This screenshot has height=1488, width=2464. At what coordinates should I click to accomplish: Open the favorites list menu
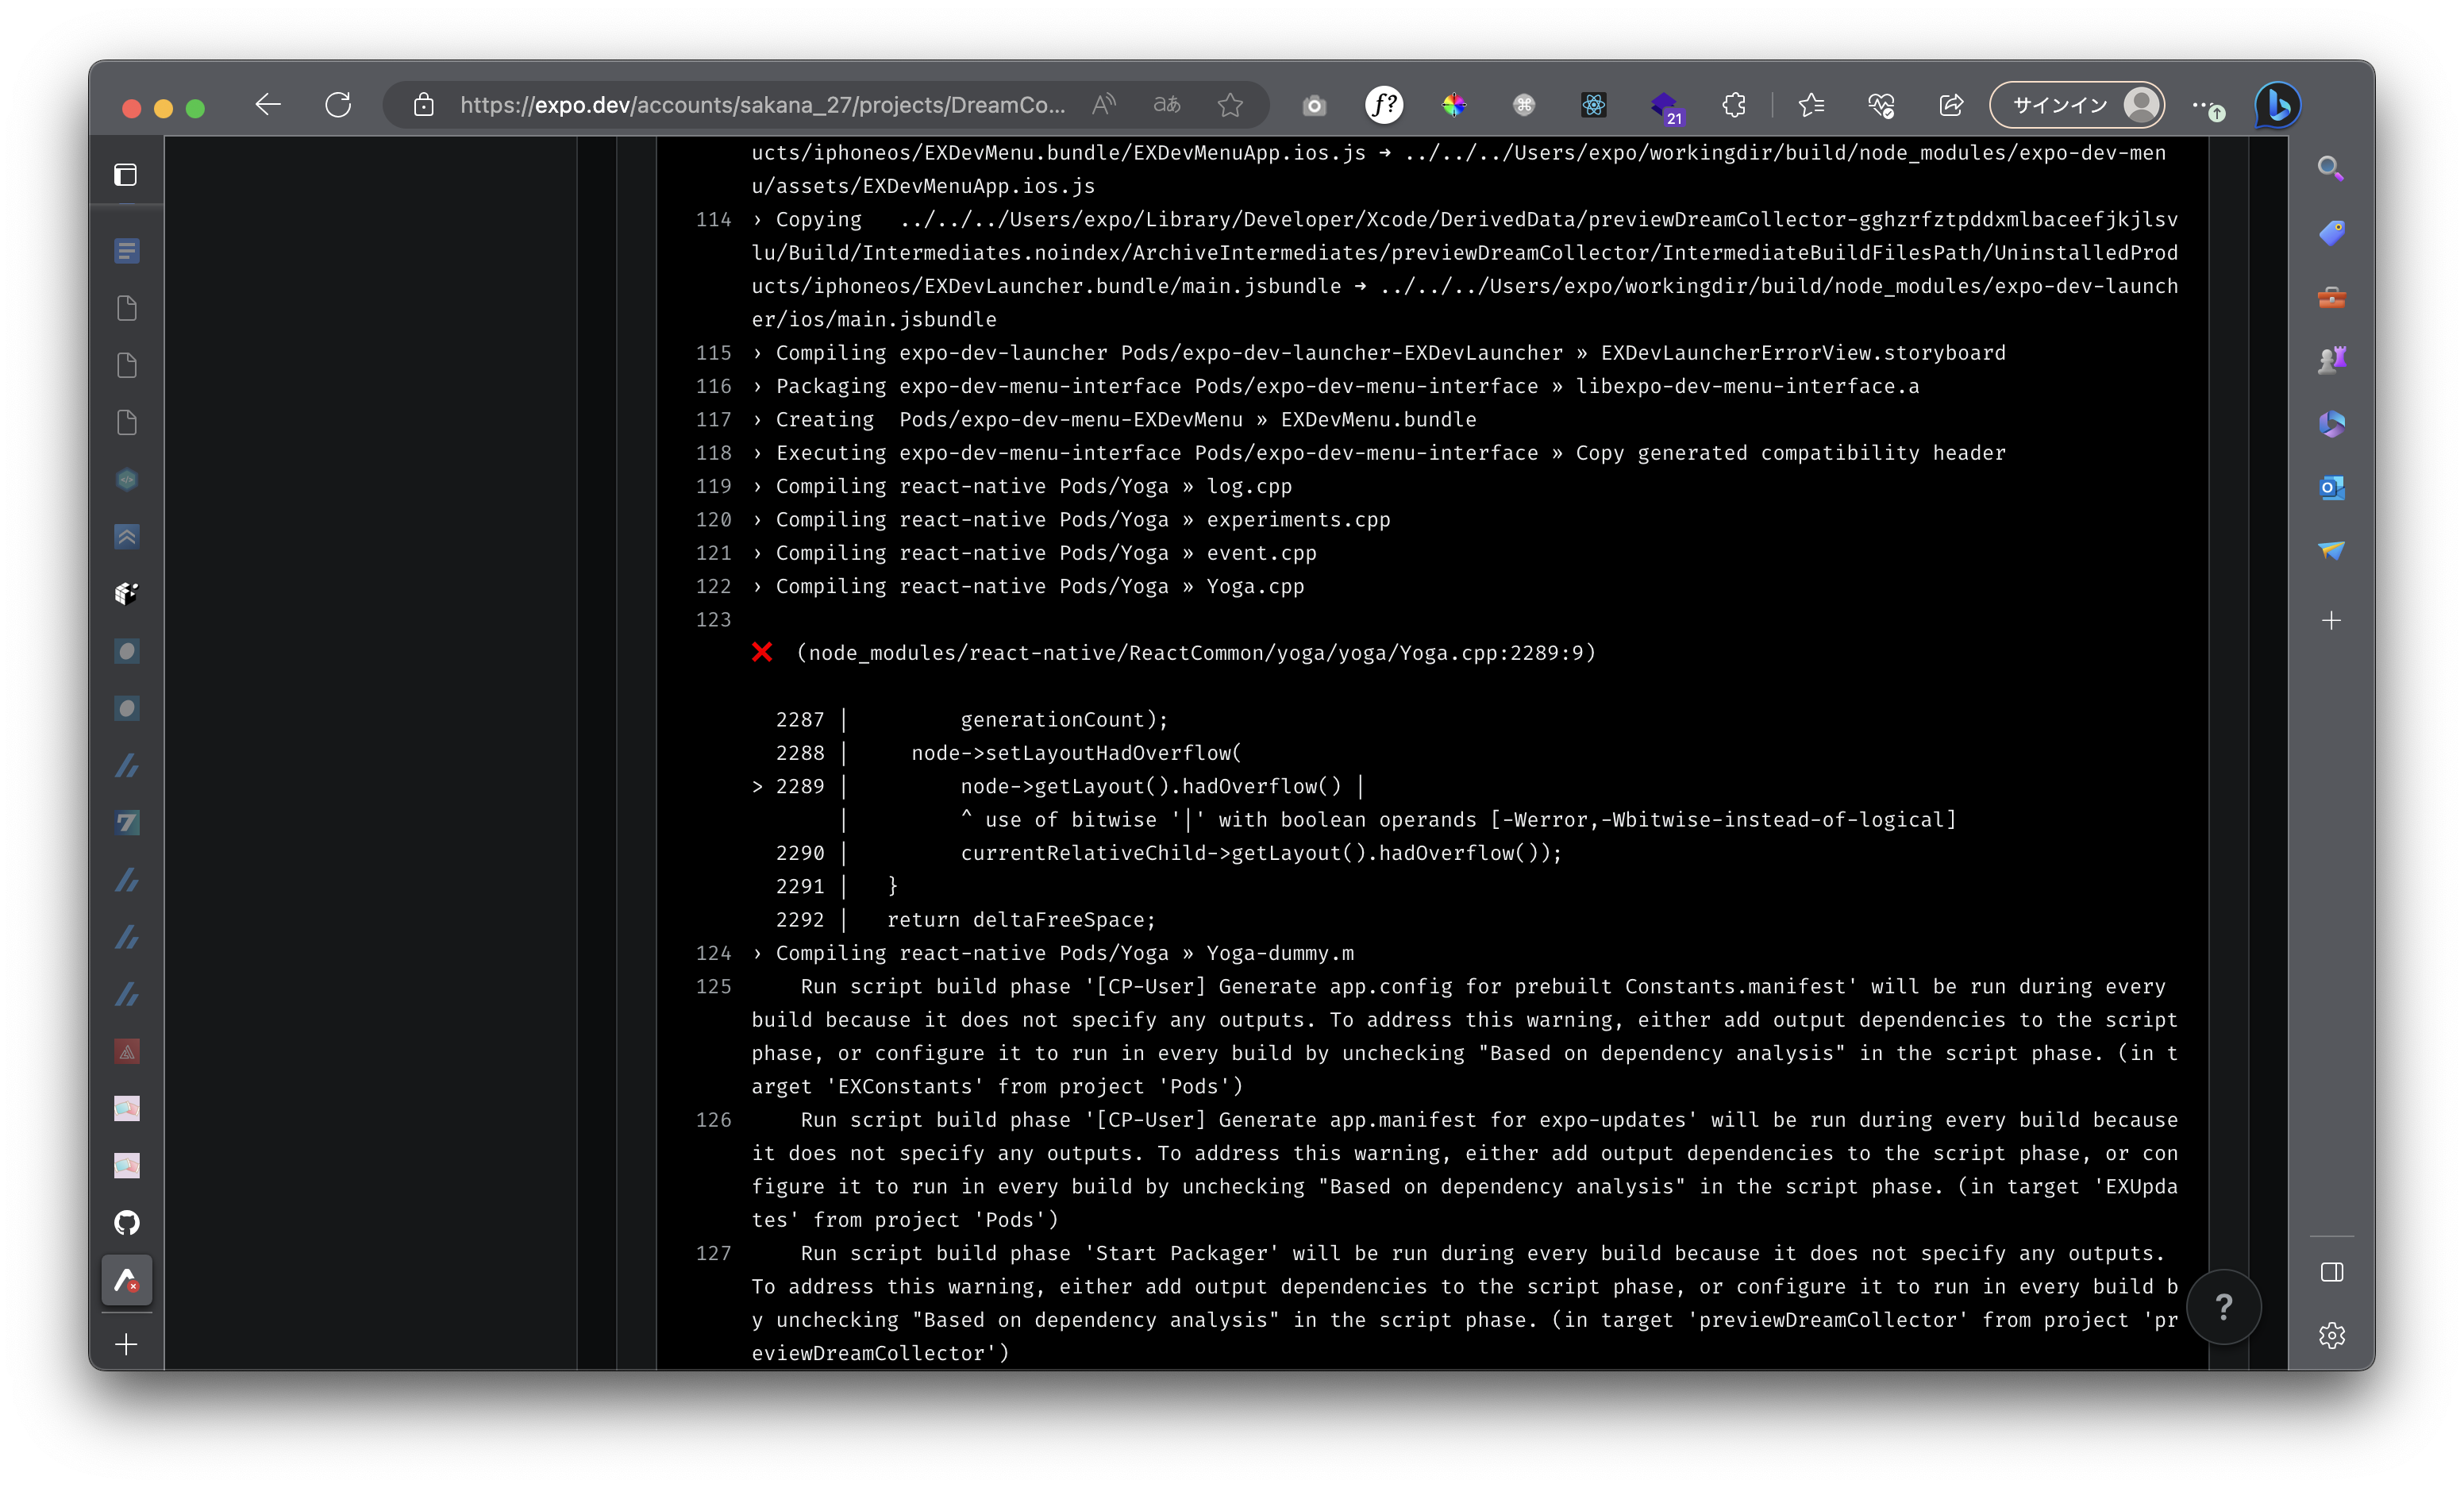click(1811, 105)
